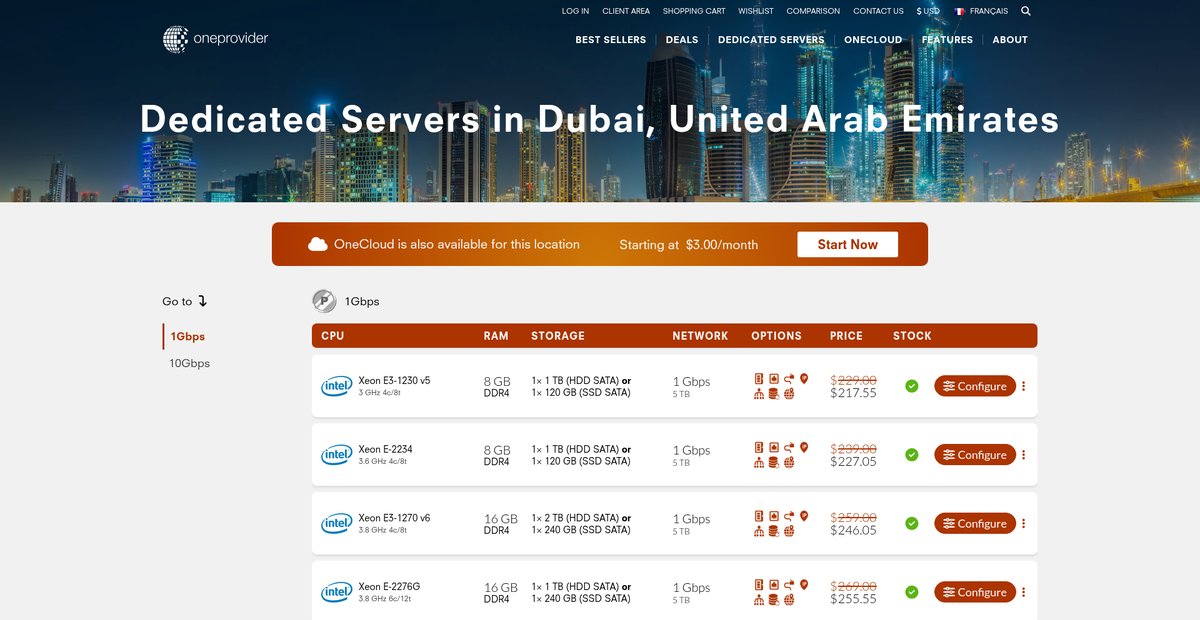Open the three-dot menu for Xeon E-2276G

pyautogui.click(x=1024, y=592)
